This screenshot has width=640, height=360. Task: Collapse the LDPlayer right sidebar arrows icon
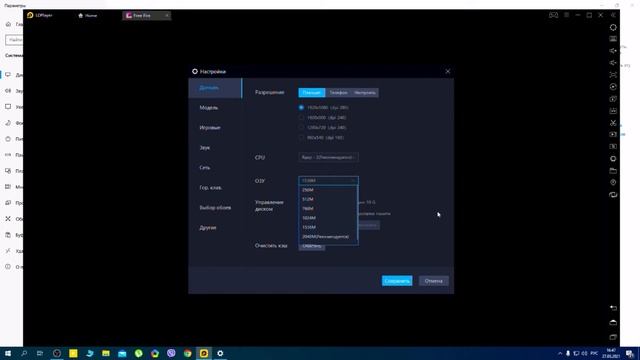coord(613,15)
